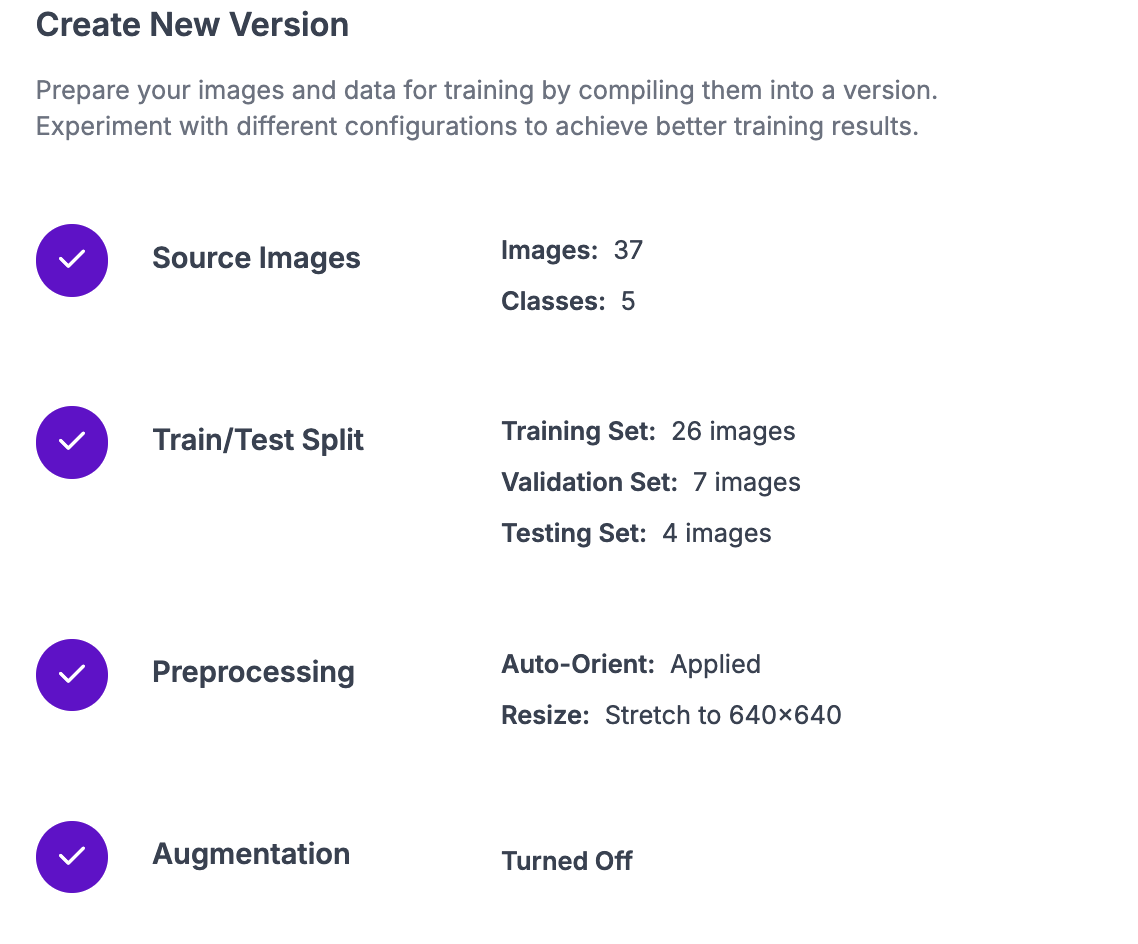Click the 'Experiment with different configurations' sentence
This screenshot has height=944, width=1138.
(477, 128)
